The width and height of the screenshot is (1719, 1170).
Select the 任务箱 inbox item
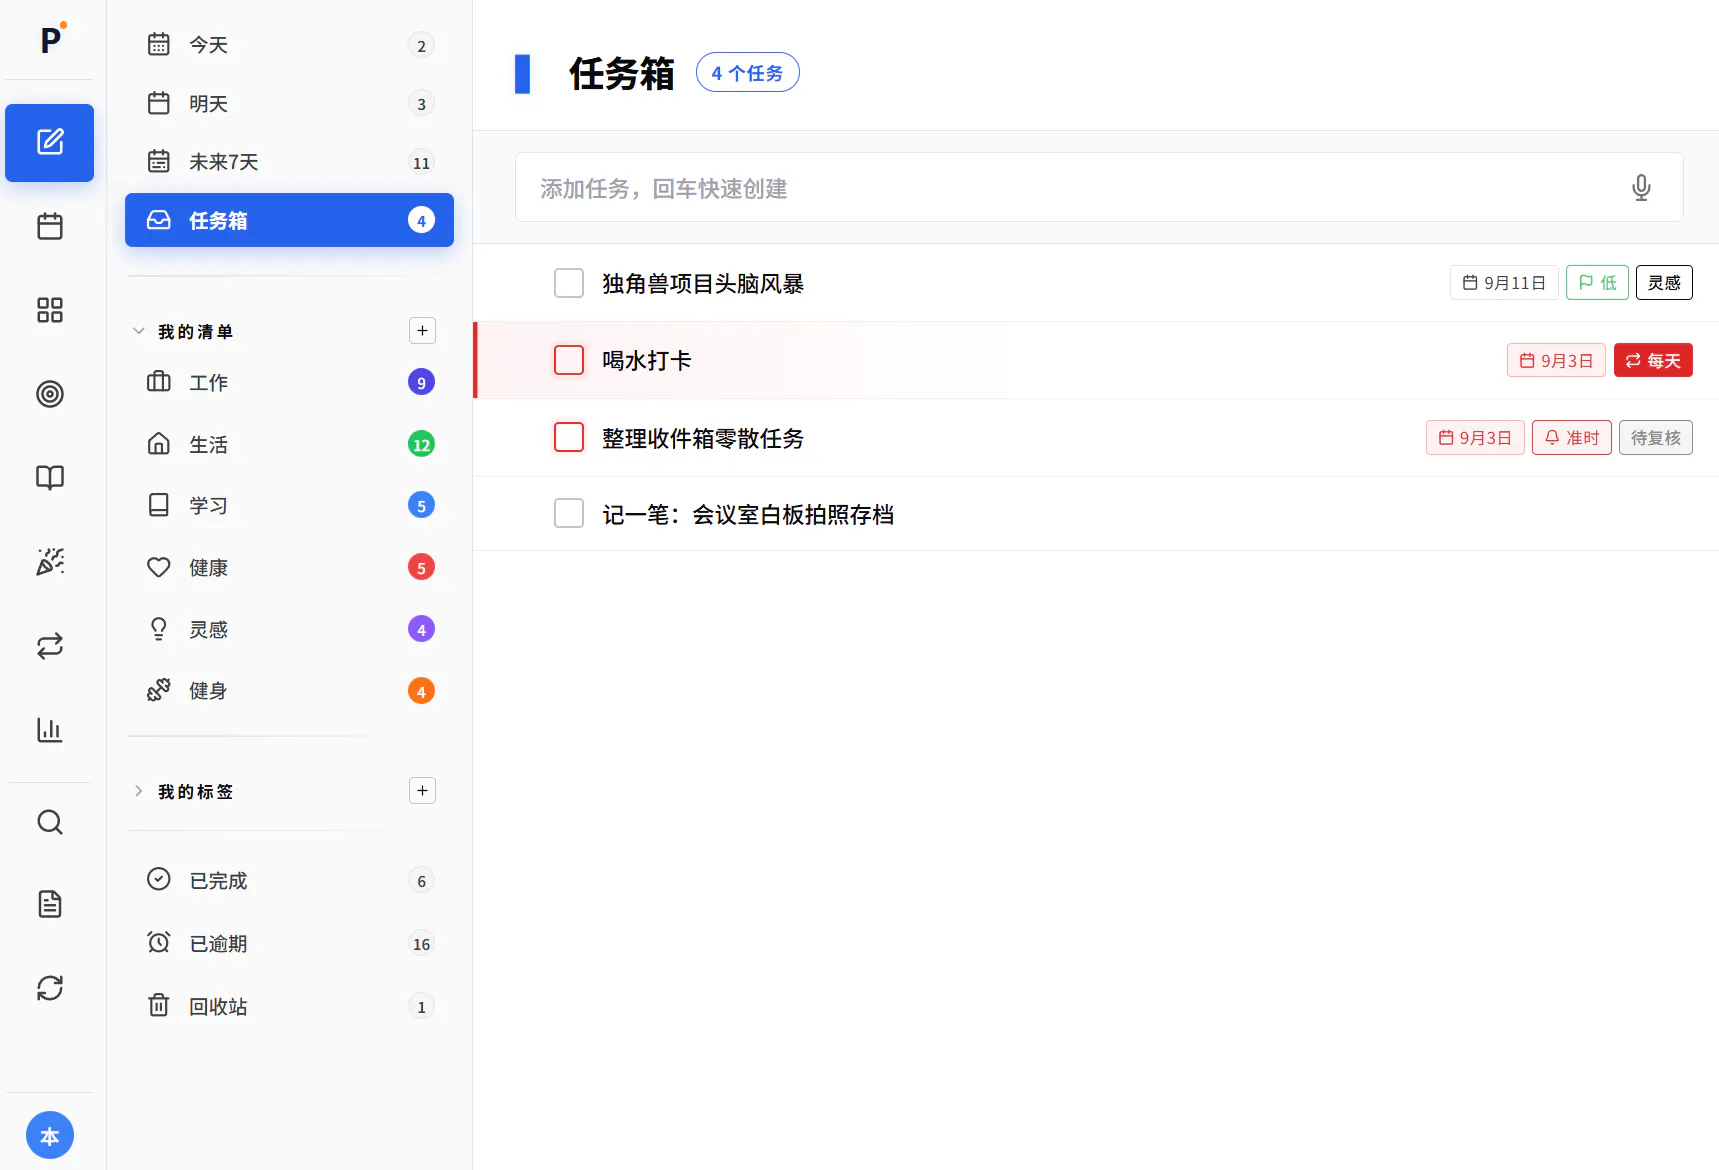tap(290, 220)
